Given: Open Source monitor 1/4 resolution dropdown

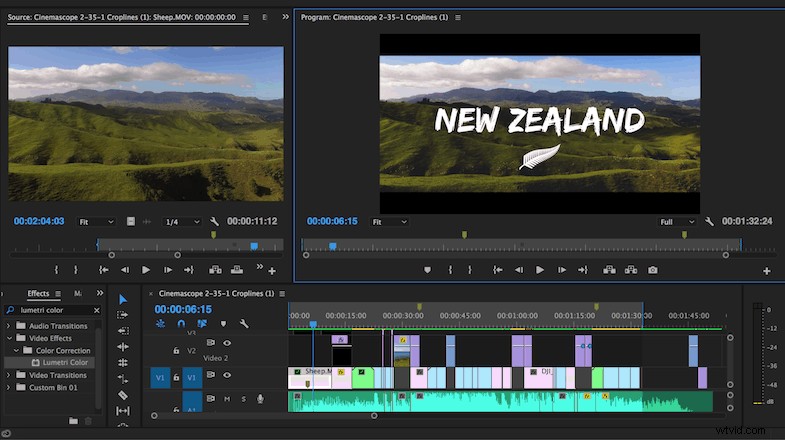Looking at the screenshot, I should click(182, 222).
